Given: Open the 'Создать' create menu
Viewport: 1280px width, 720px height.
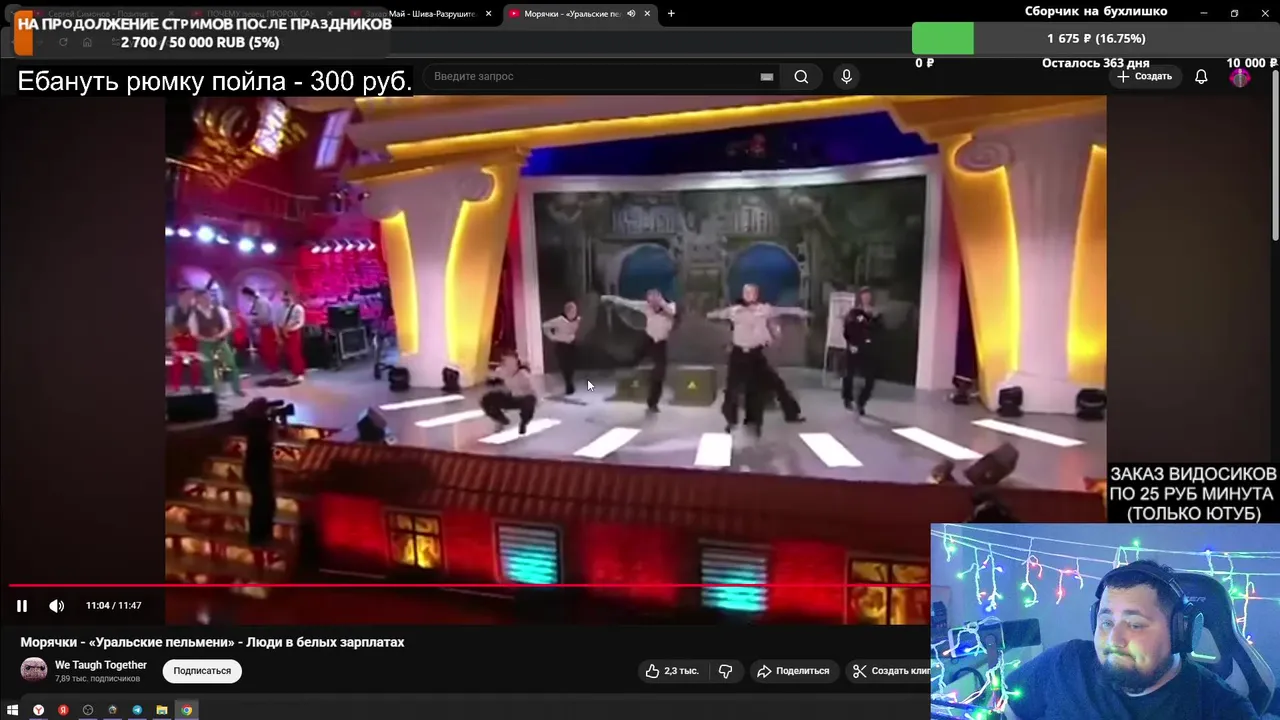Looking at the screenshot, I should 1145,76.
